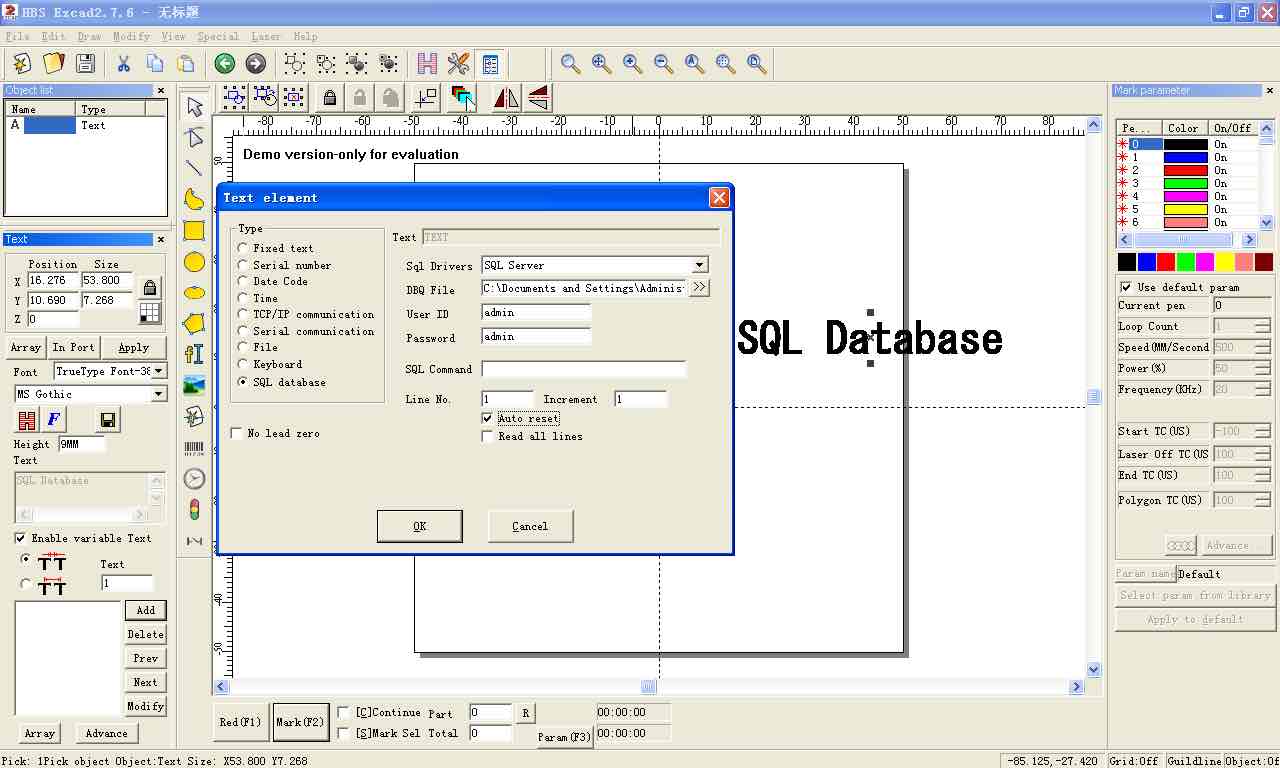1280x768 pixels.
Task: Select the rectangle drawing tool
Action: (x=194, y=231)
